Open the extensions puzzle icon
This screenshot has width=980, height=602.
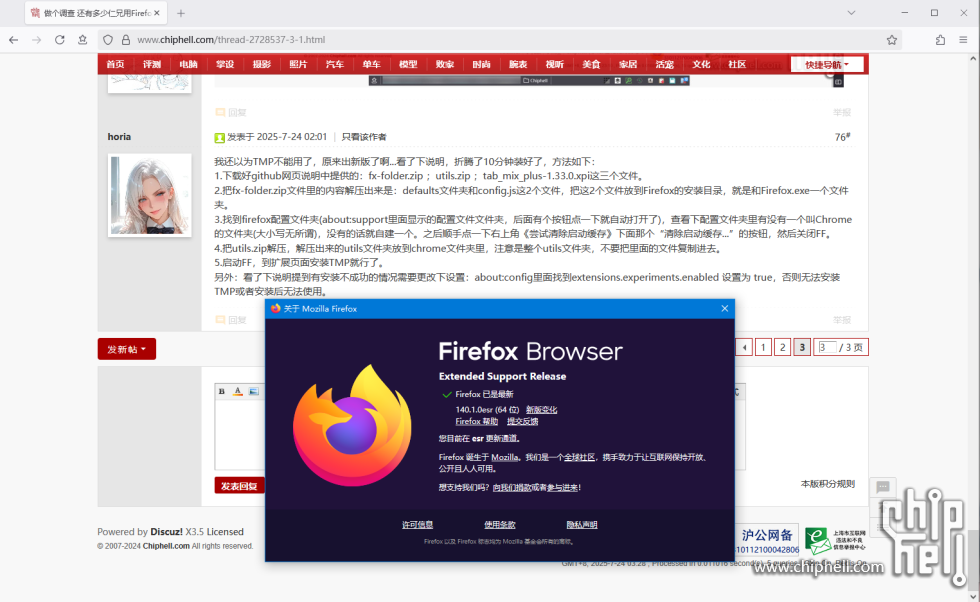[940, 39]
